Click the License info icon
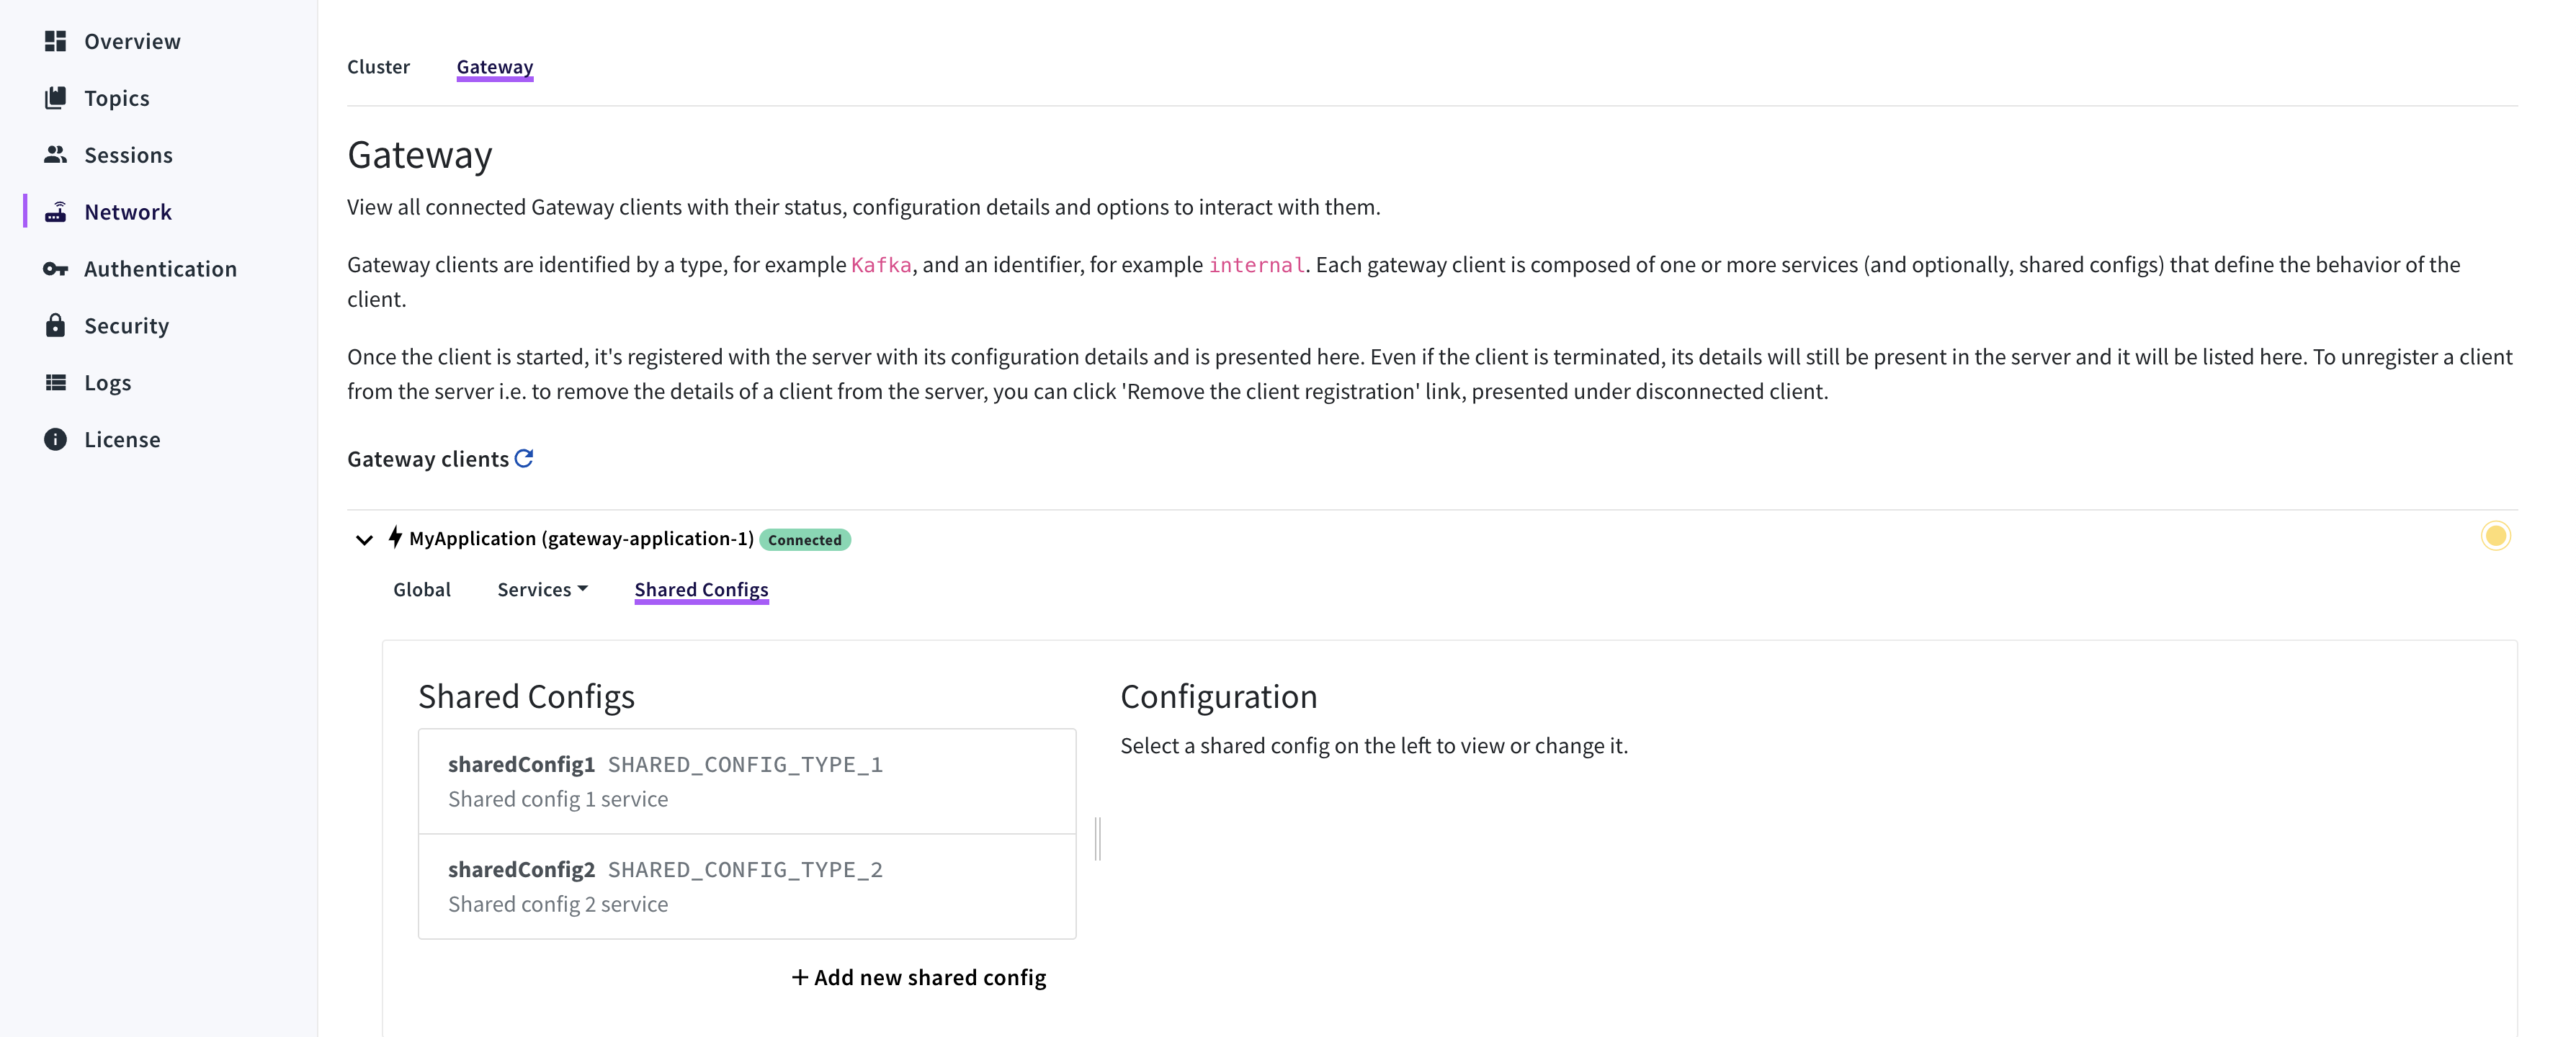Image resolution: width=2576 pixels, height=1037 pixels. click(55, 440)
